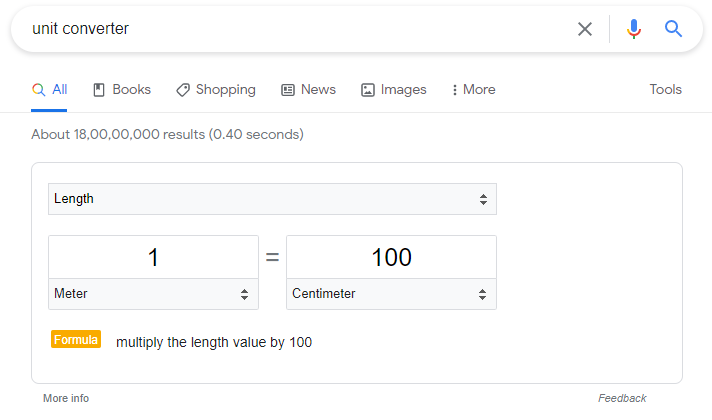Viewport: 712px width, 420px height.
Task: Click the voice search microphone icon
Action: 633,29
